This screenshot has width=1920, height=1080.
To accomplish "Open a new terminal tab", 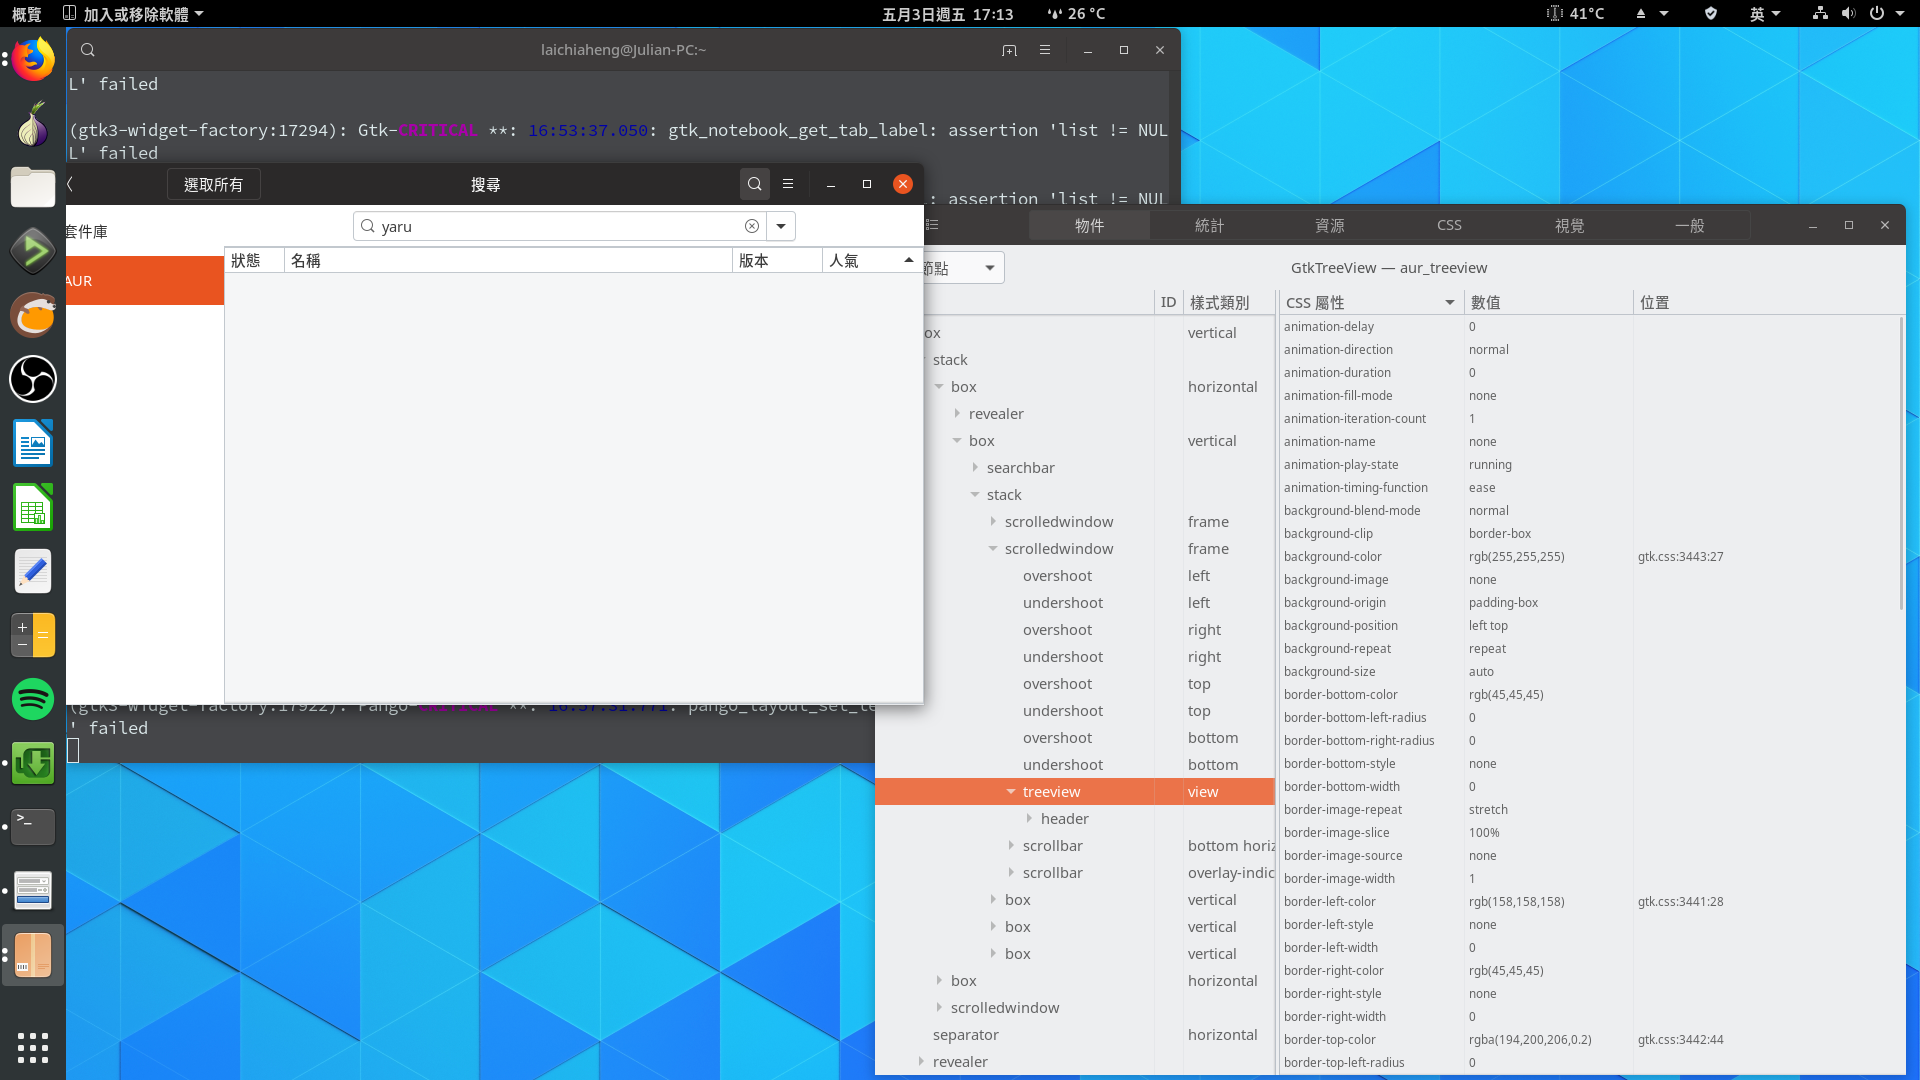I will click(1009, 50).
